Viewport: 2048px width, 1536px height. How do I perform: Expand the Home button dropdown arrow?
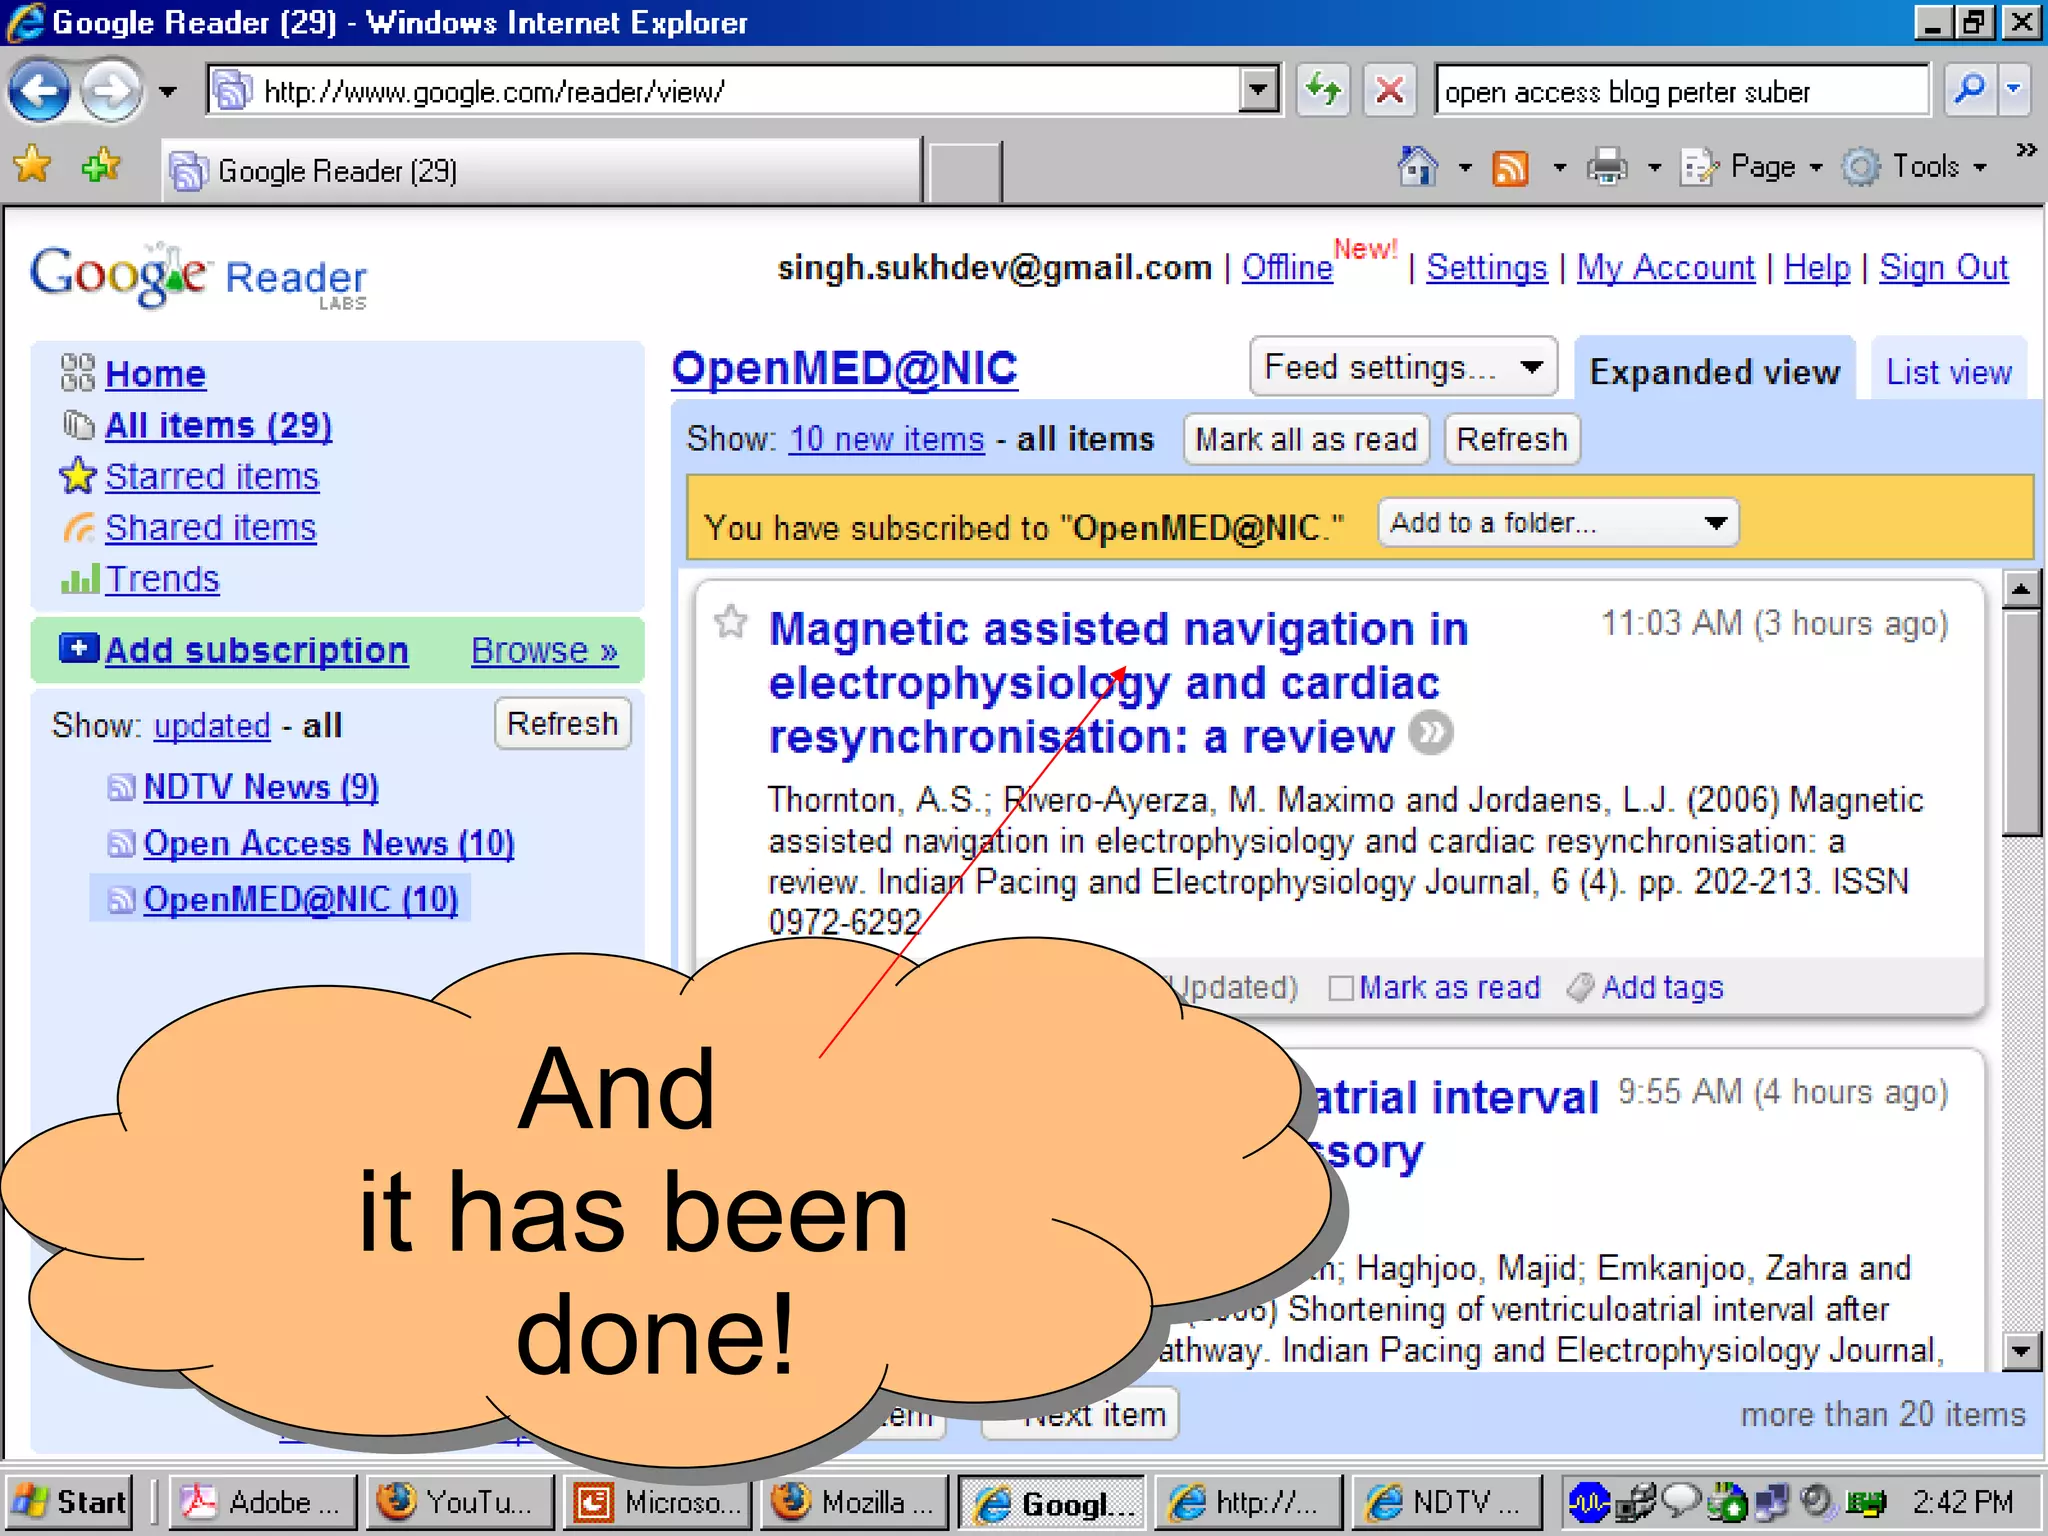[x=1465, y=167]
